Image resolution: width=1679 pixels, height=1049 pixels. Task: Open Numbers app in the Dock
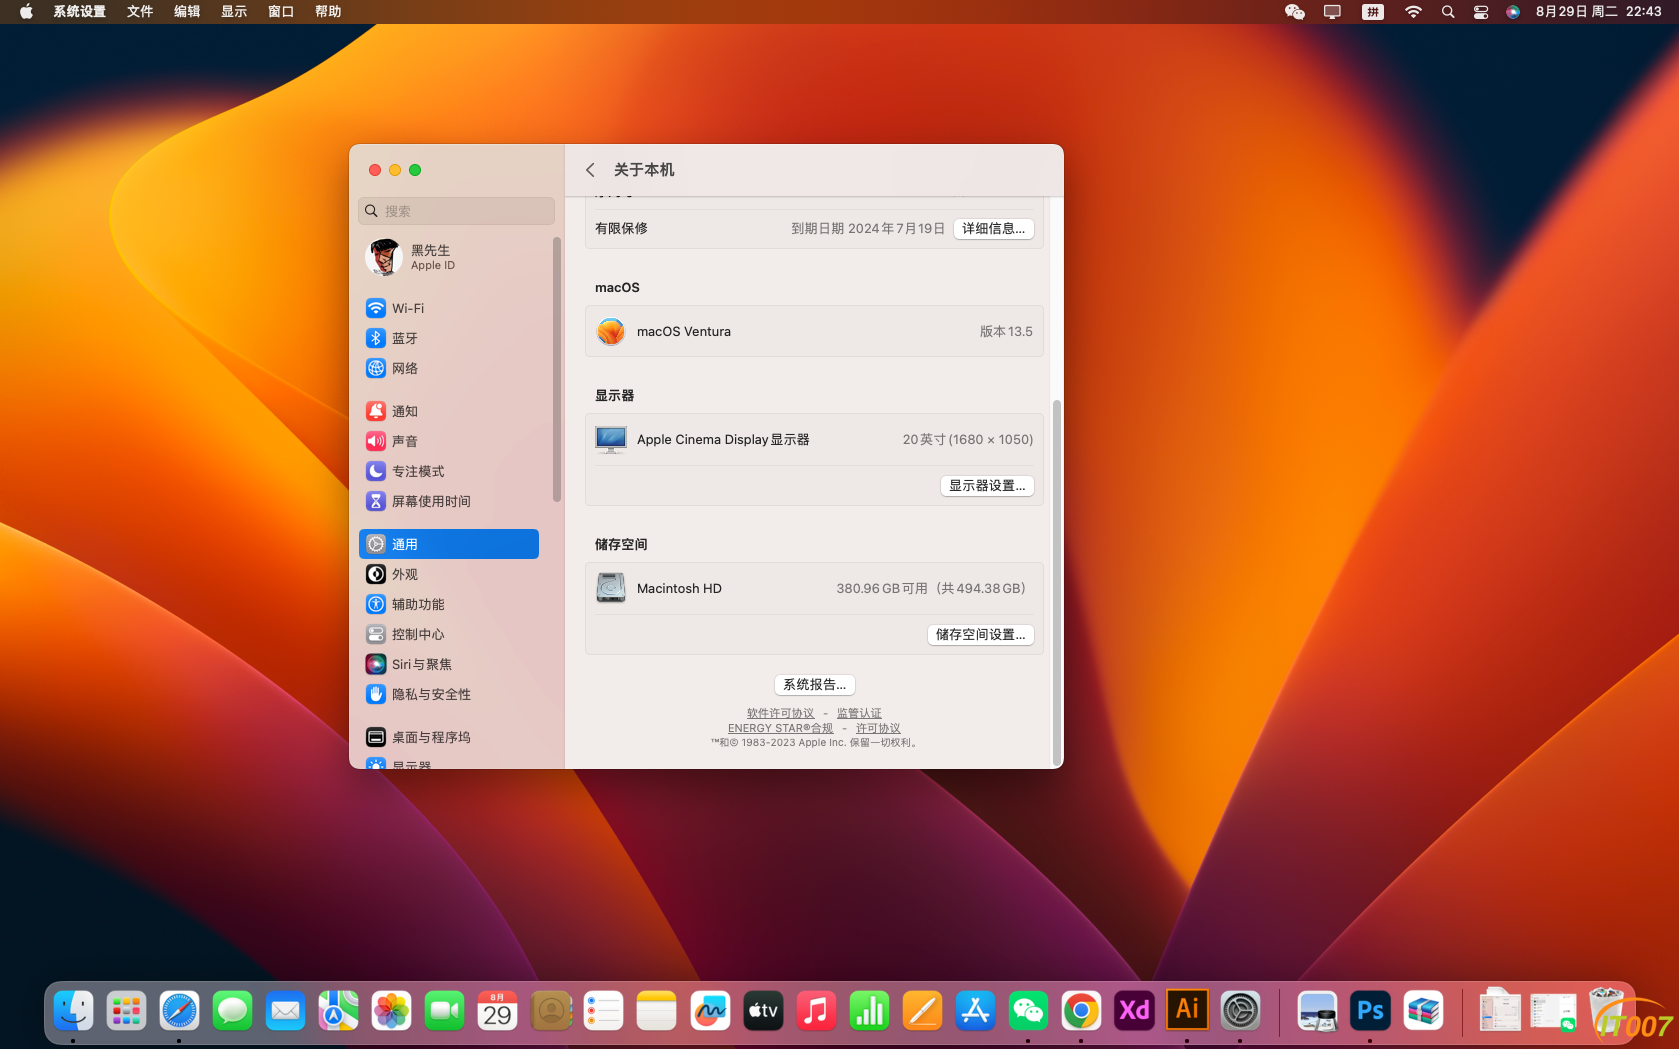pos(869,1011)
